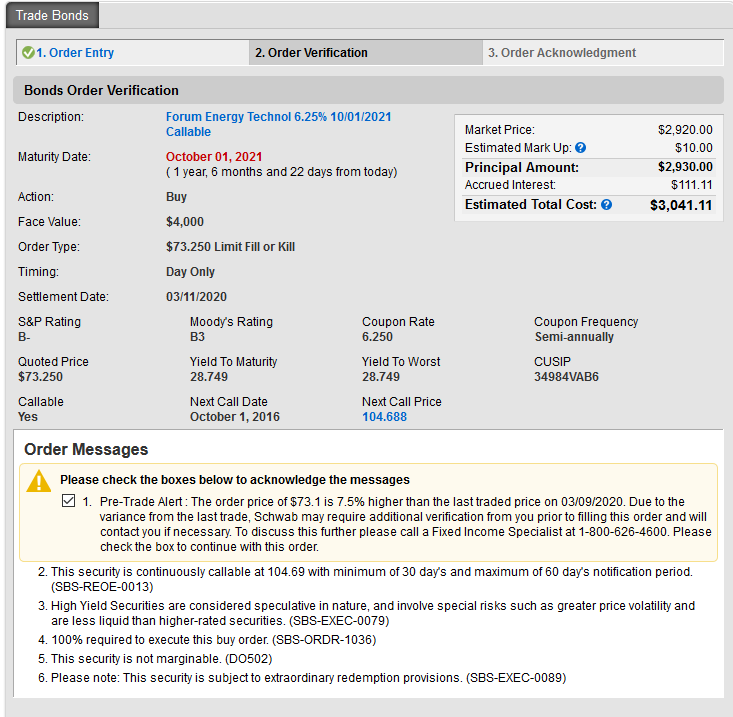Click the $73.250 Limit Fill or Kill order type
733x717 pixels.
pos(230,247)
